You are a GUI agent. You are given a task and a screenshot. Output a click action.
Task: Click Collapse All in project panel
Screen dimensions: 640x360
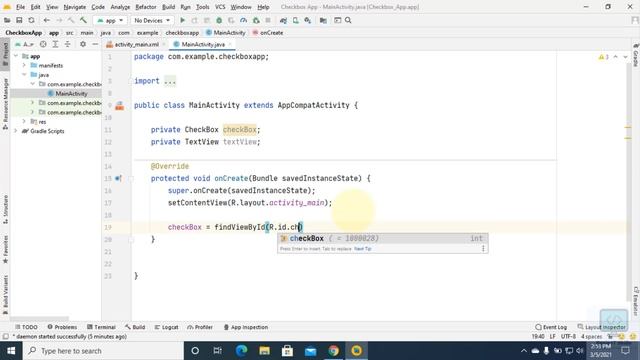point(67,44)
